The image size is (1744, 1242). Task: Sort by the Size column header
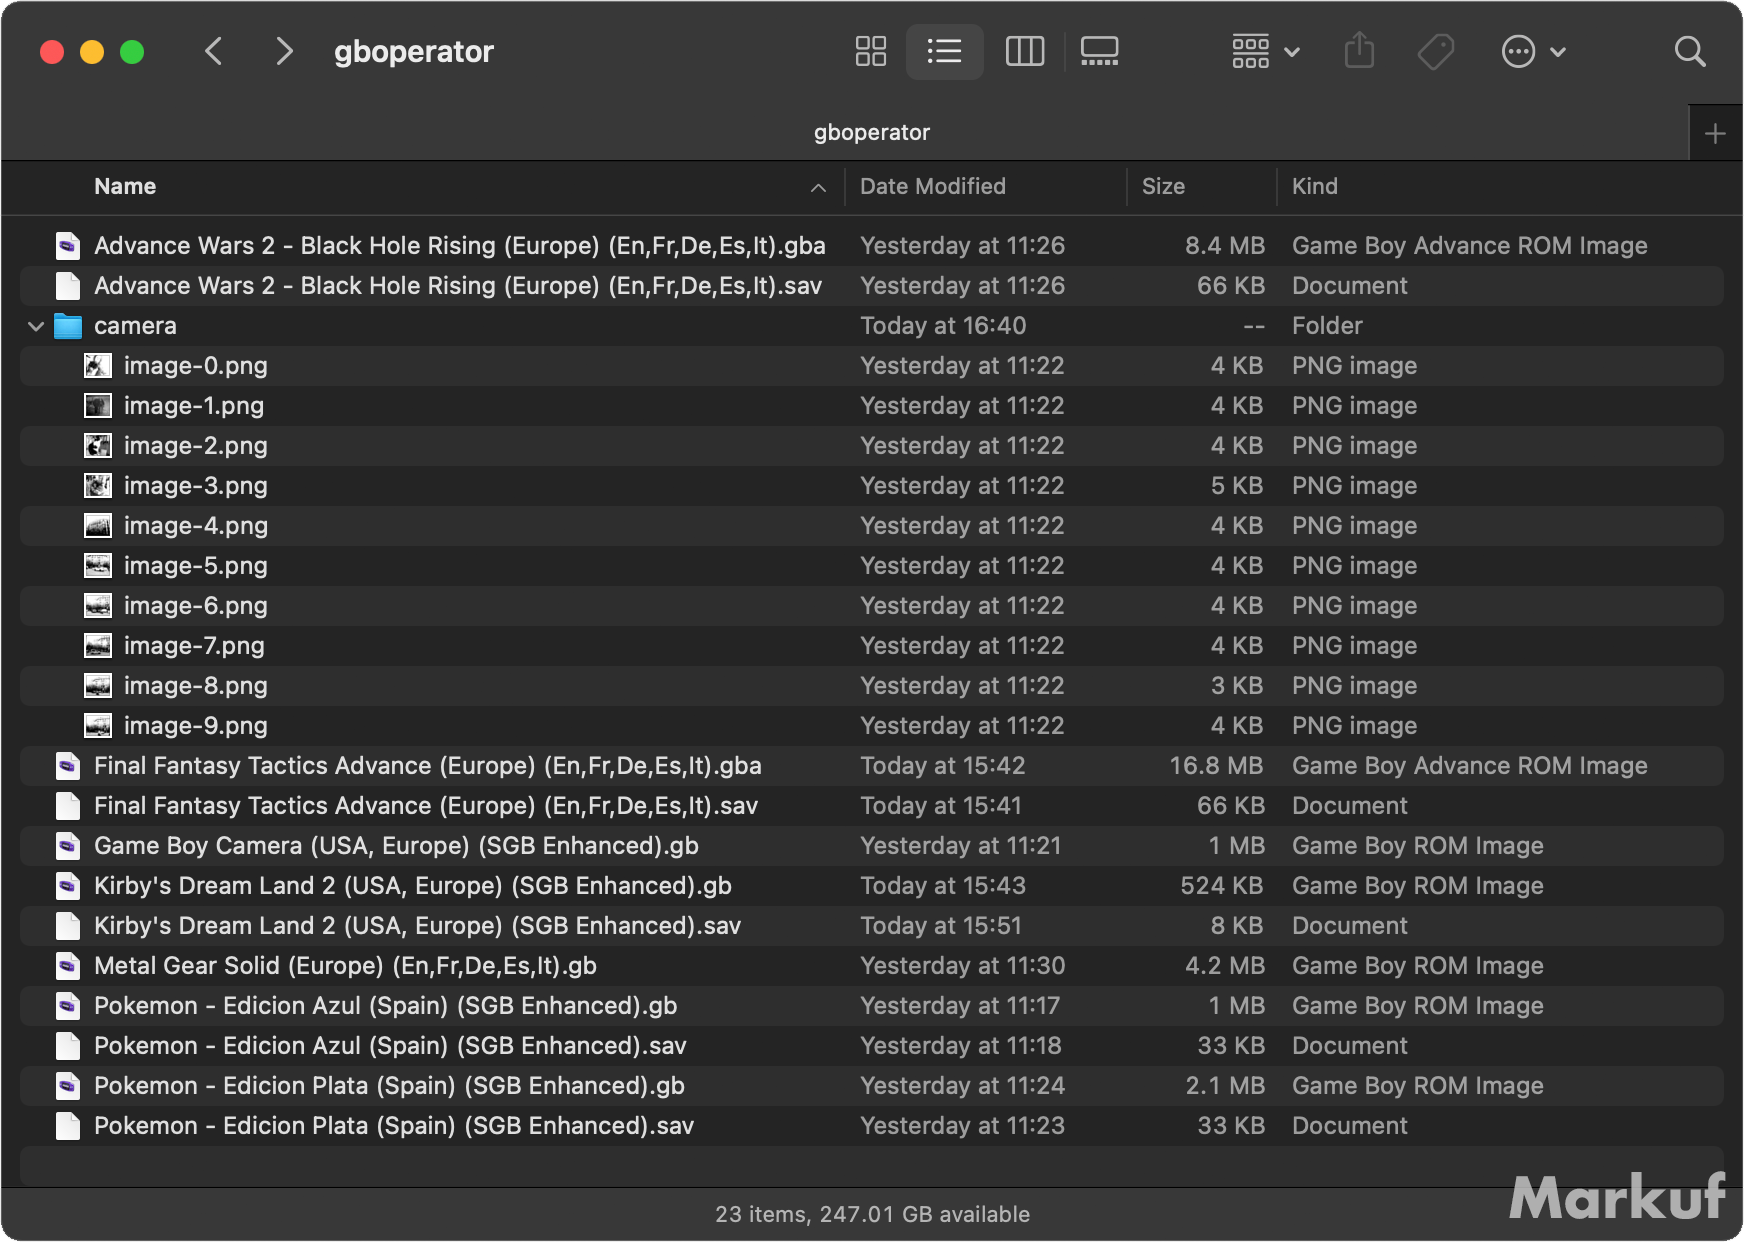coord(1163,186)
